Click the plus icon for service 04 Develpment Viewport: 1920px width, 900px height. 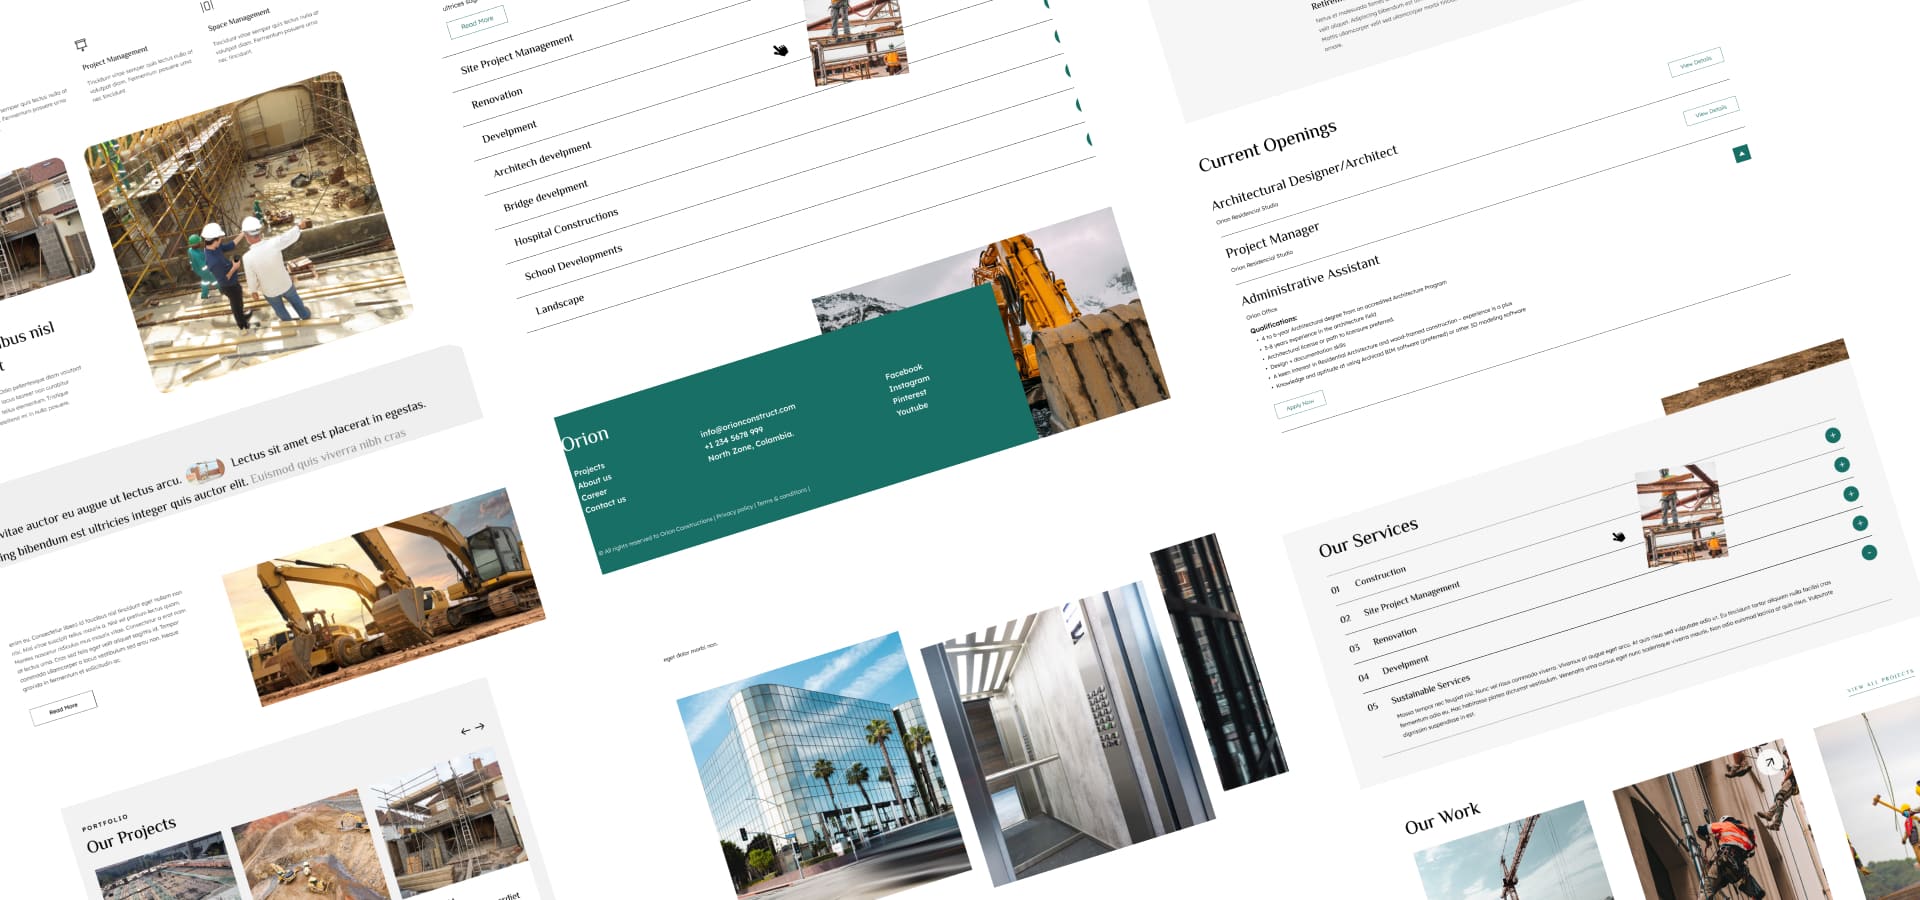1860,523
